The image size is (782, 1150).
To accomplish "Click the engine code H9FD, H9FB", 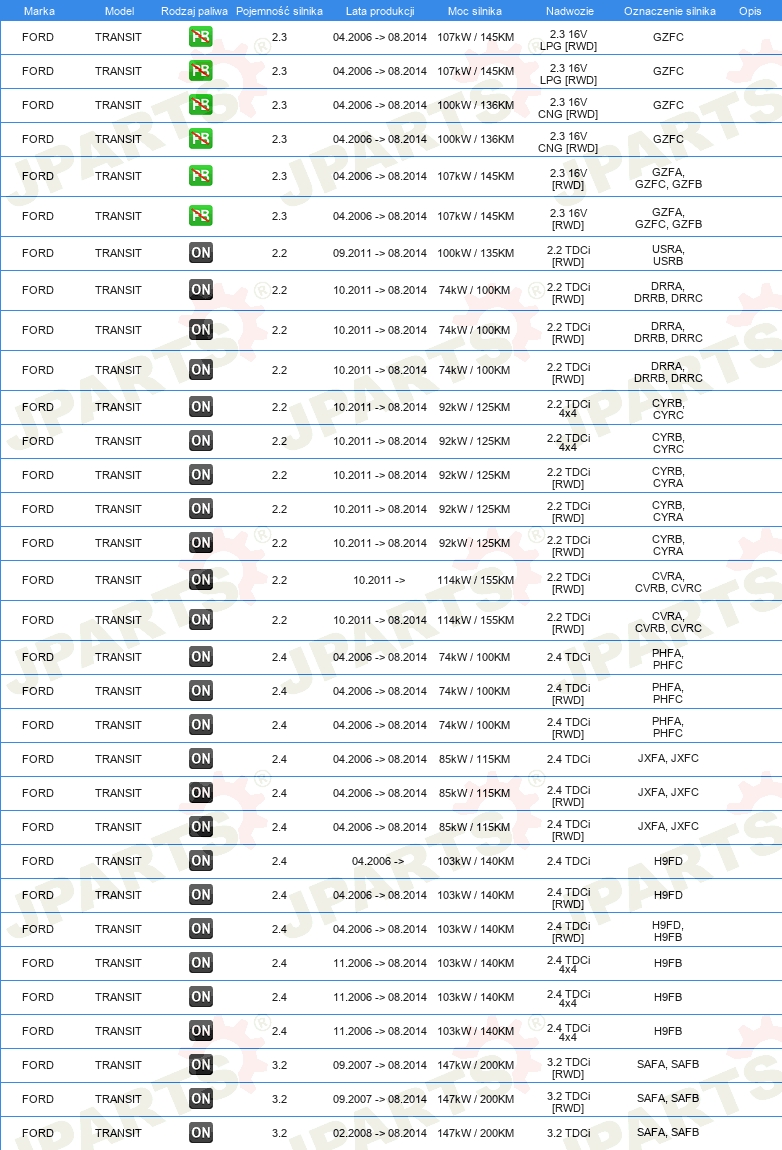I will click(x=668, y=931).
